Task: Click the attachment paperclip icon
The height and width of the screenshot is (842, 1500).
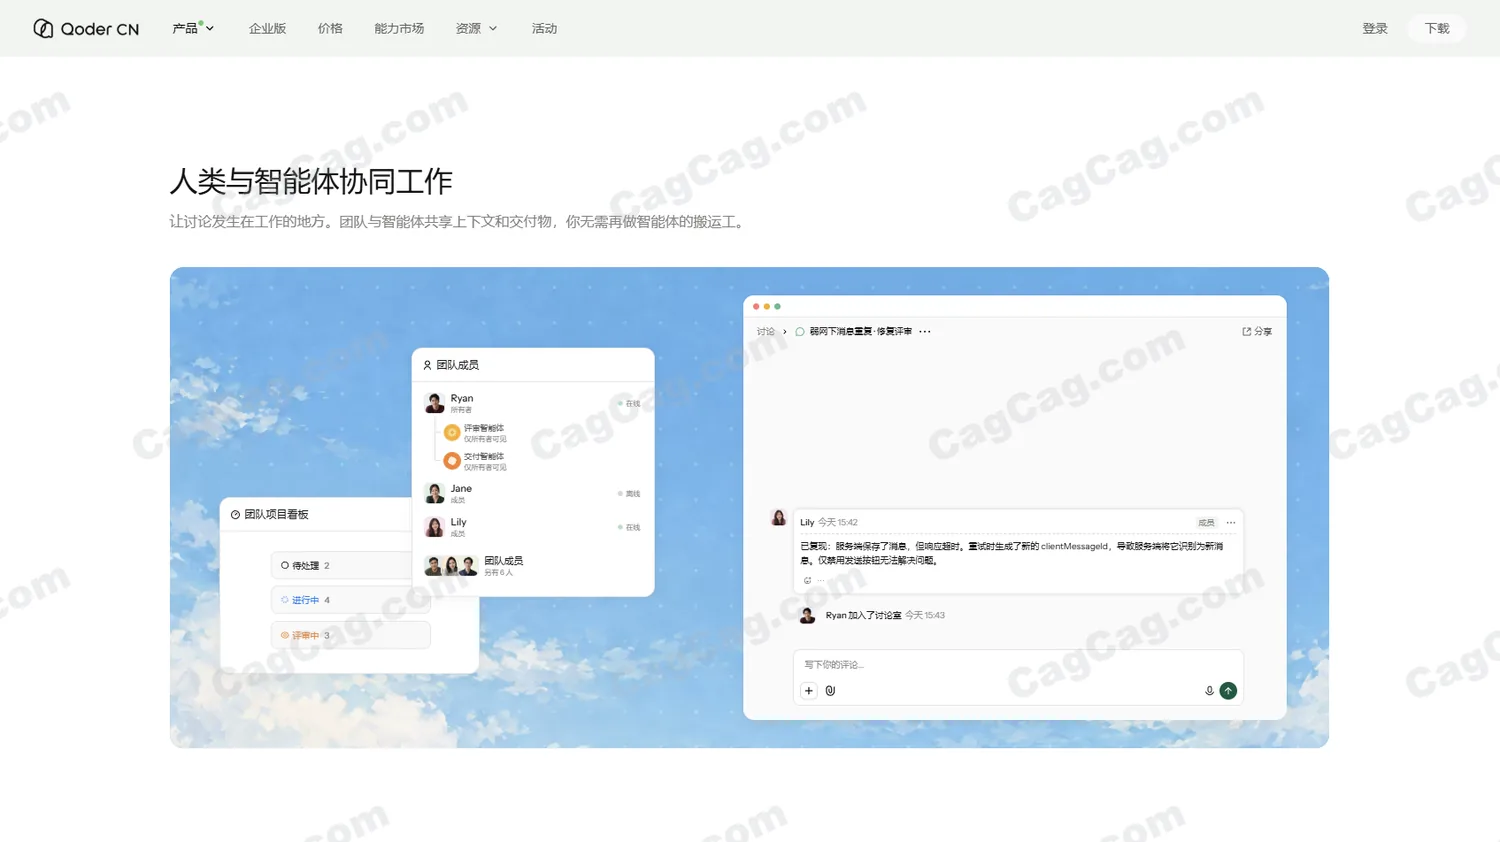Action: click(x=830, y=690)
